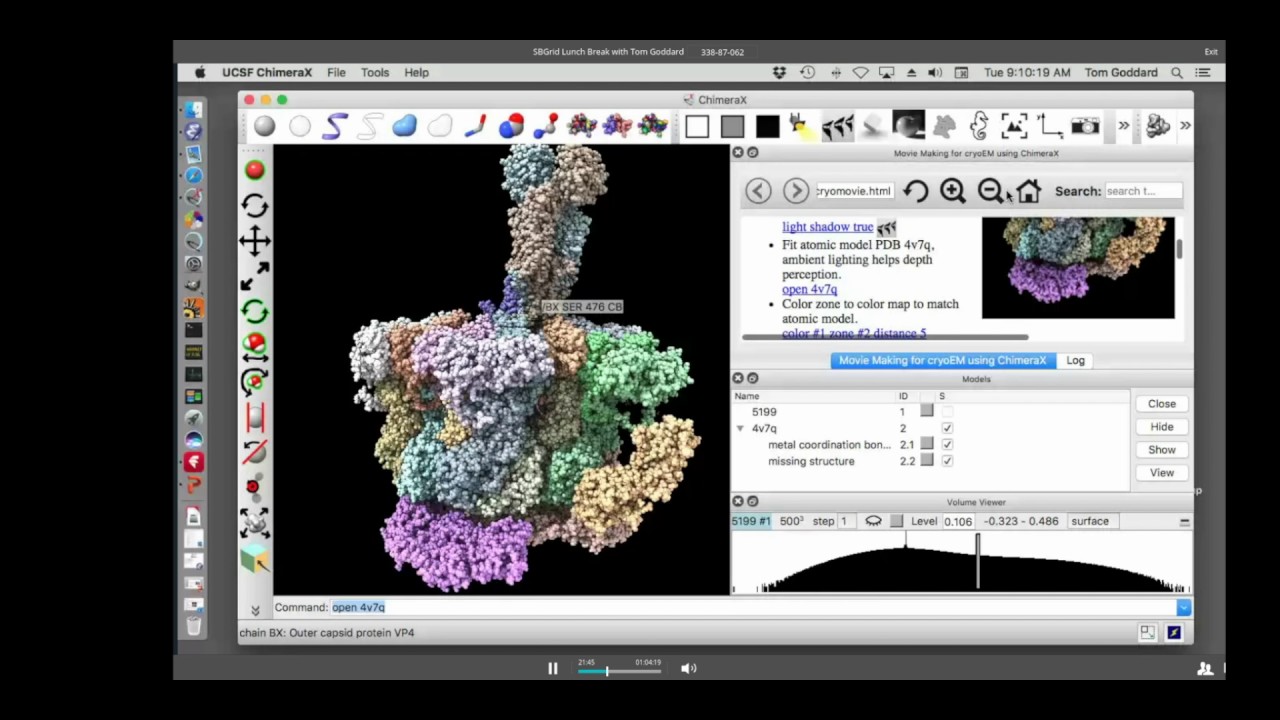Image resolution: width=1280 pixels, height=720 pixels.
Task: Collapse the 4v7q model tree
Action: (x=740, y=429)
